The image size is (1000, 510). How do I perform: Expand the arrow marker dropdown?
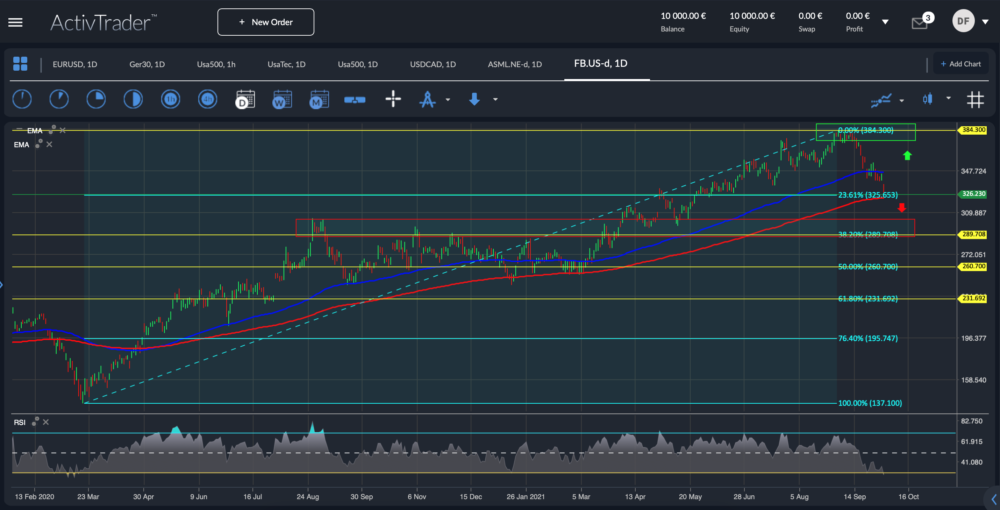[495, 99]
